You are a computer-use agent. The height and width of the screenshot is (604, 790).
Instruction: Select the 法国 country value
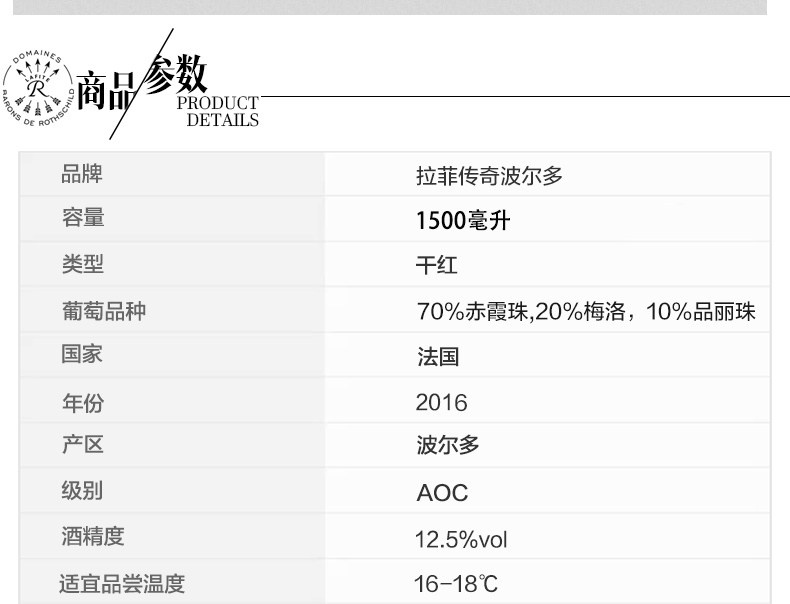point(438,357)
